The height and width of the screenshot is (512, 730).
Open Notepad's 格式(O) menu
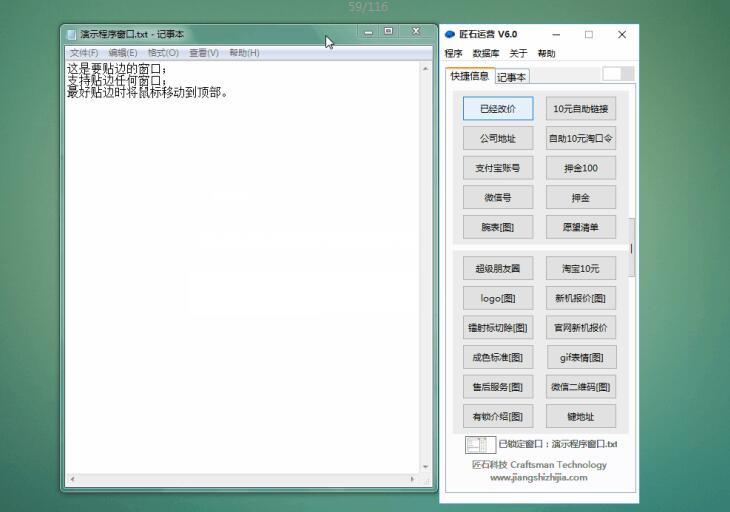[x=163, y=53]
